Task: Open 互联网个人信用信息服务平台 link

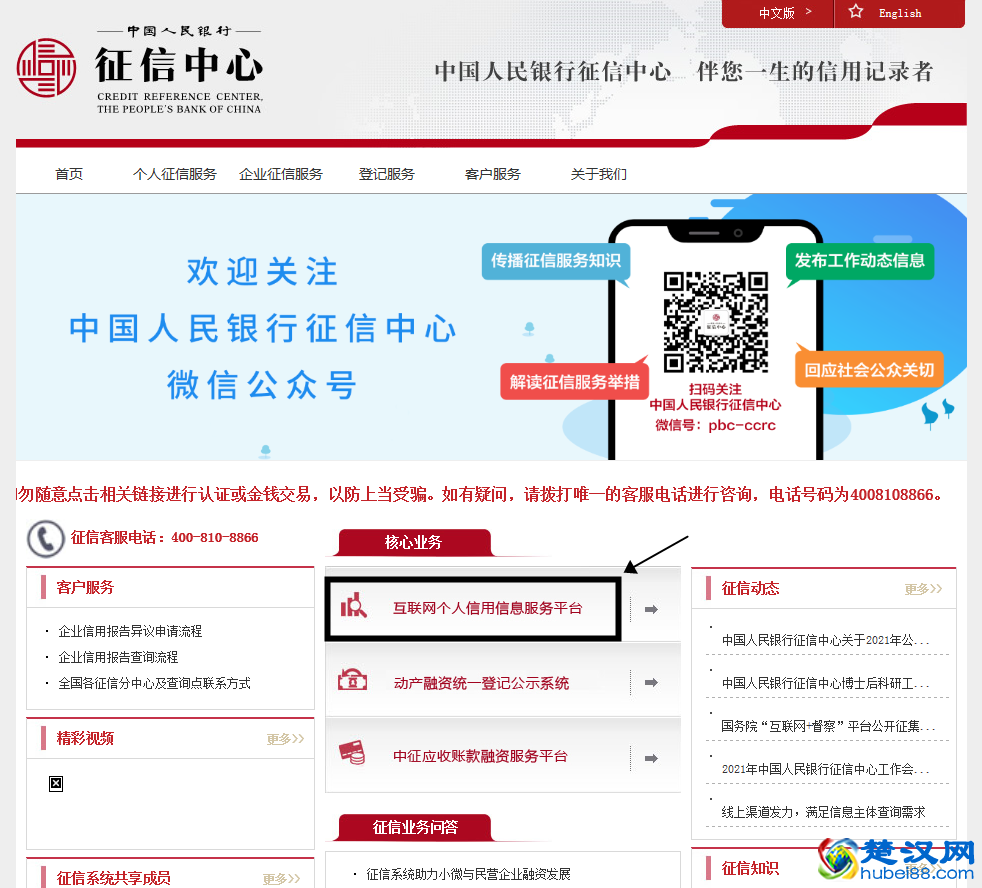Action: click(487, 608)
